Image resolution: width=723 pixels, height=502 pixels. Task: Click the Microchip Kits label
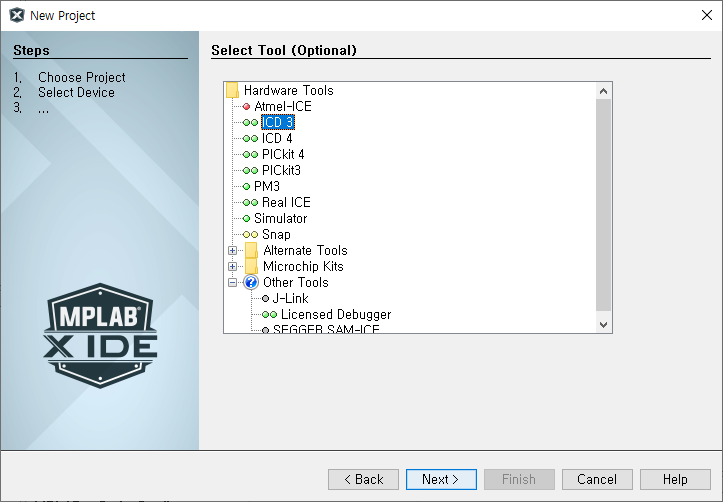tap(303, 266)
